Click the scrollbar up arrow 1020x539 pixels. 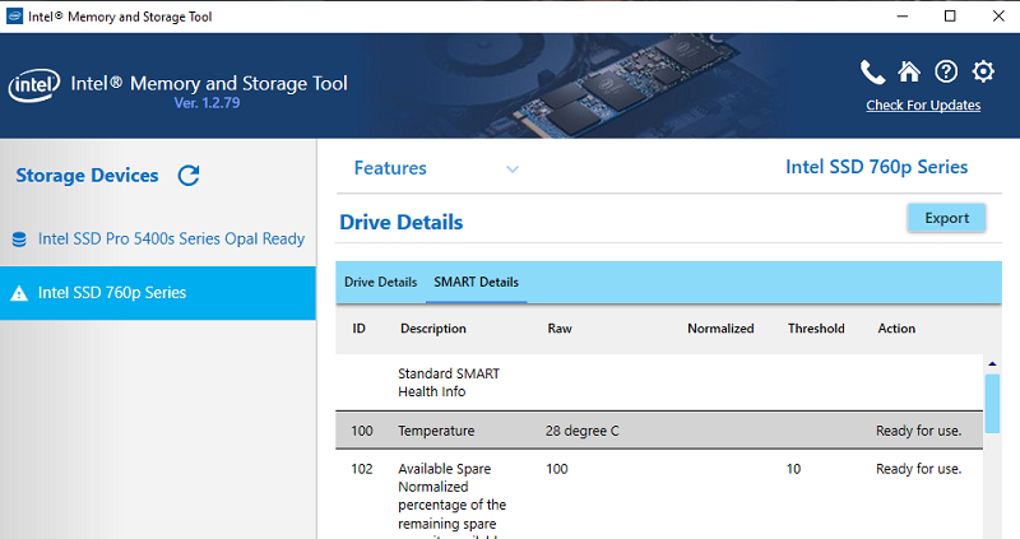[992, 364]
